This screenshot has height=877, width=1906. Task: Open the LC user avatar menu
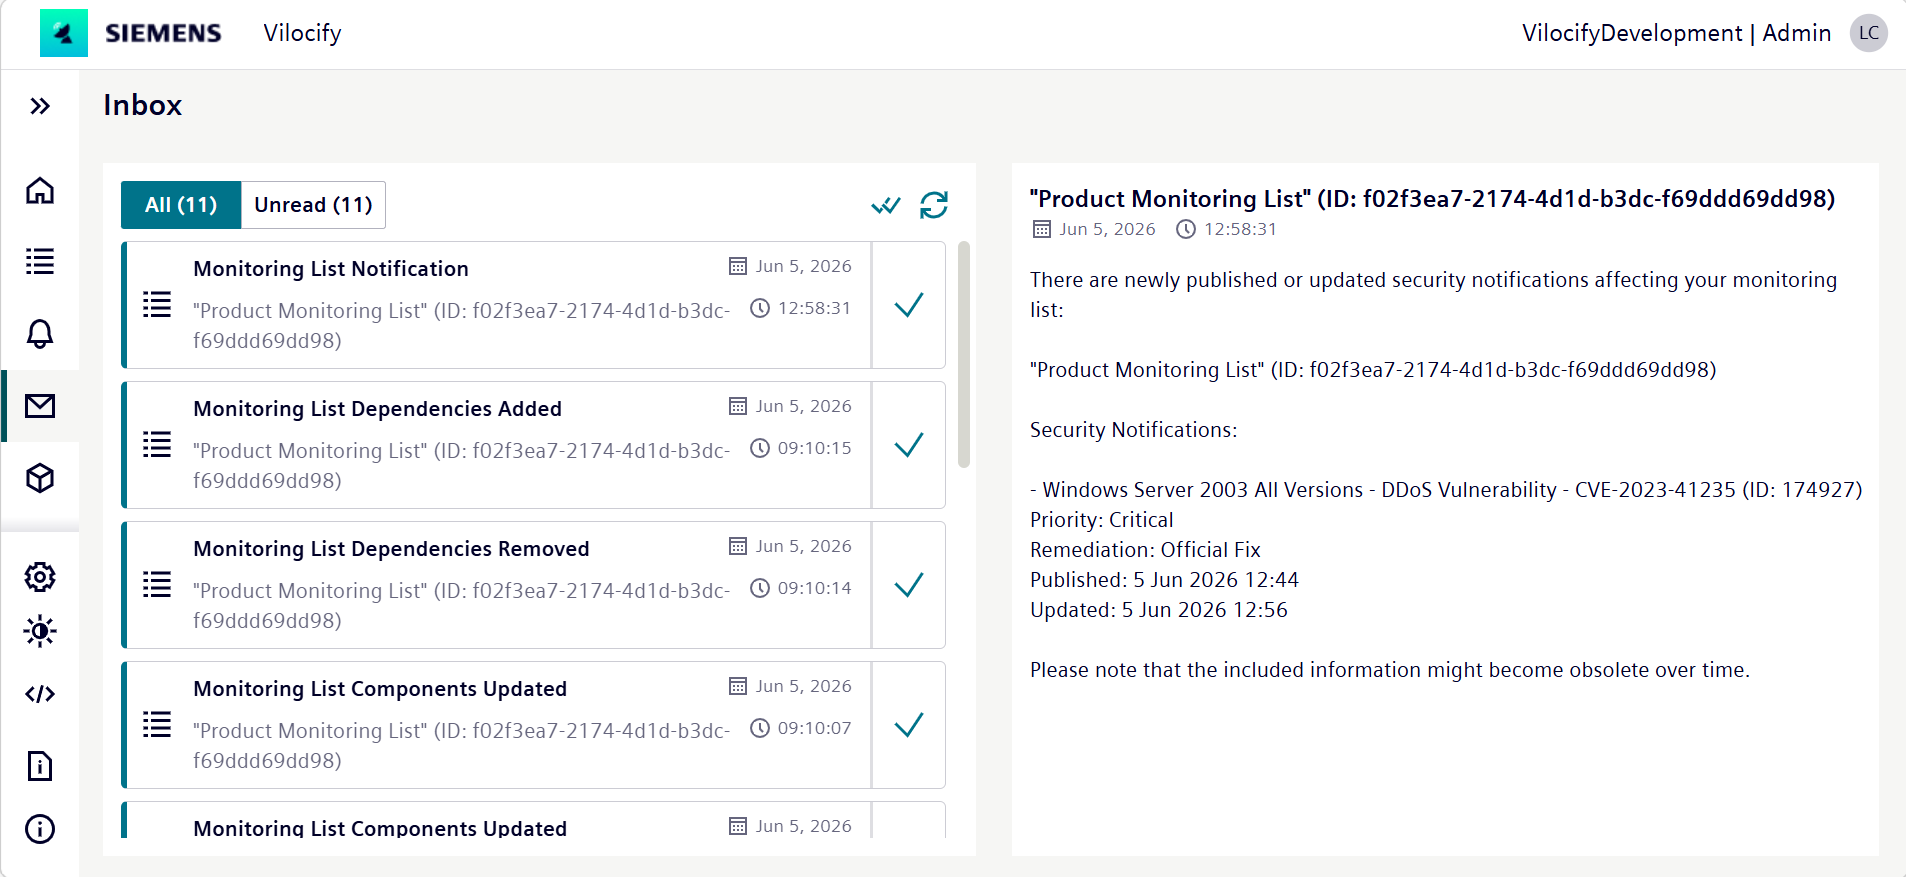point(1868,33)
